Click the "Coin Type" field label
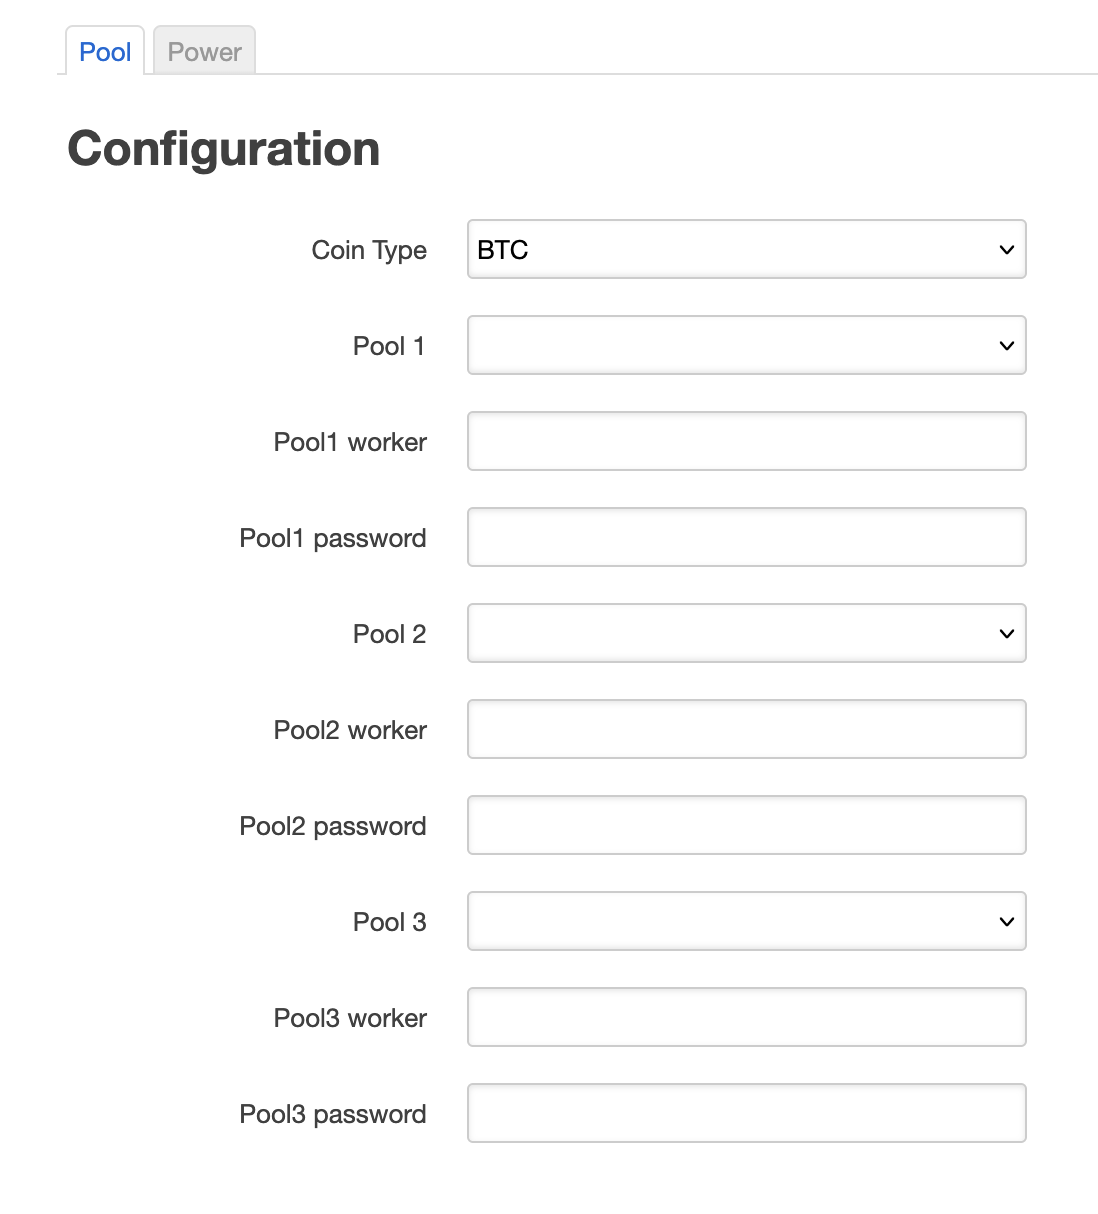 369,250
